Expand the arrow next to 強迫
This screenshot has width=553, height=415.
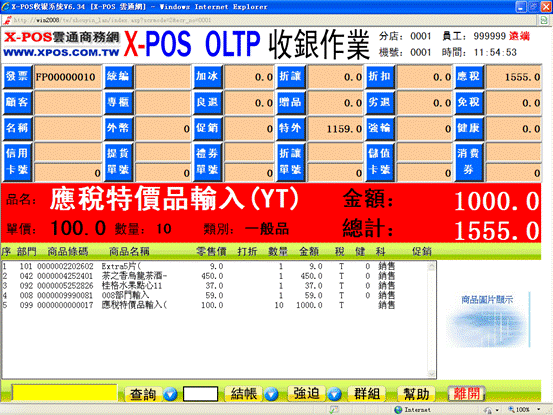click(335, 394)
